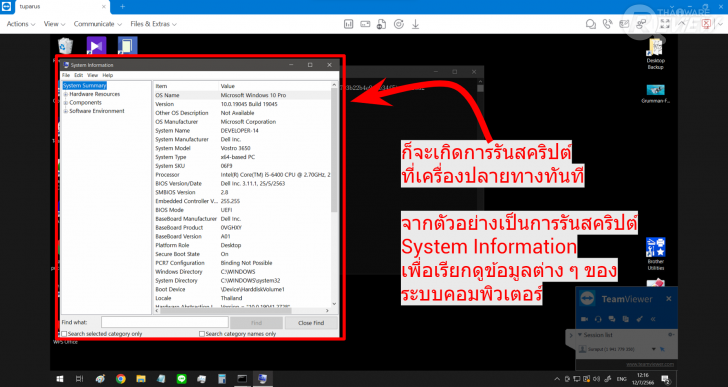
Task: Click the session recording circular icon
Action: coord(398,24)
